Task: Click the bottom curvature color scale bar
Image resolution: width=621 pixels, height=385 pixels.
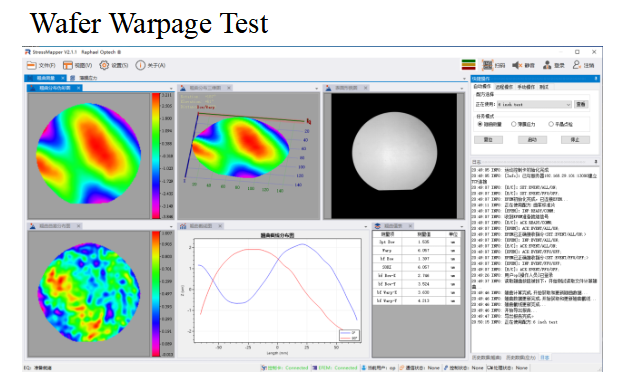Action: pos(156,294)
